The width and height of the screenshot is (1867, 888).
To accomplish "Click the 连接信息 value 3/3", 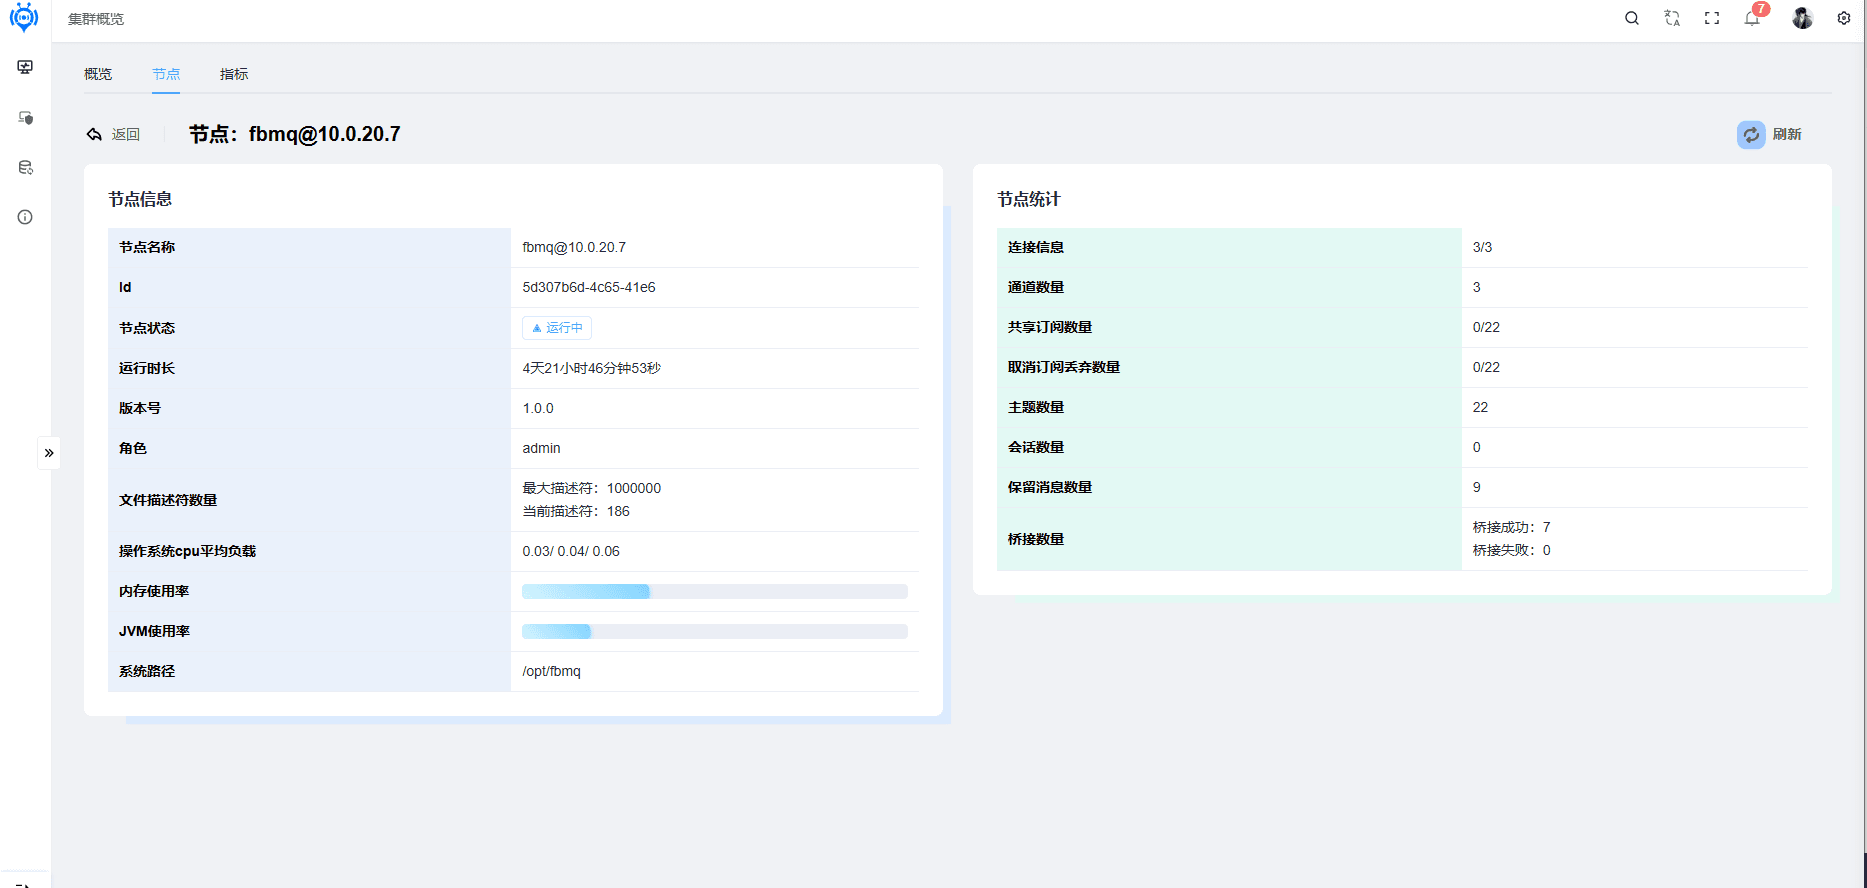I will coord(1482,247).
